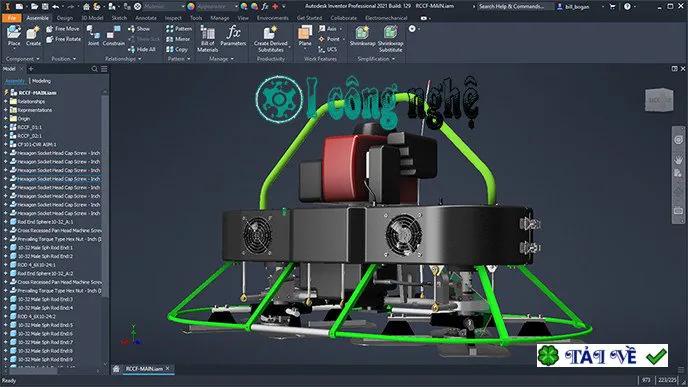Screen dimensions: 688x387
Task: Click the Undo arrow in quick access toolbar
Action: pos(56,7)
